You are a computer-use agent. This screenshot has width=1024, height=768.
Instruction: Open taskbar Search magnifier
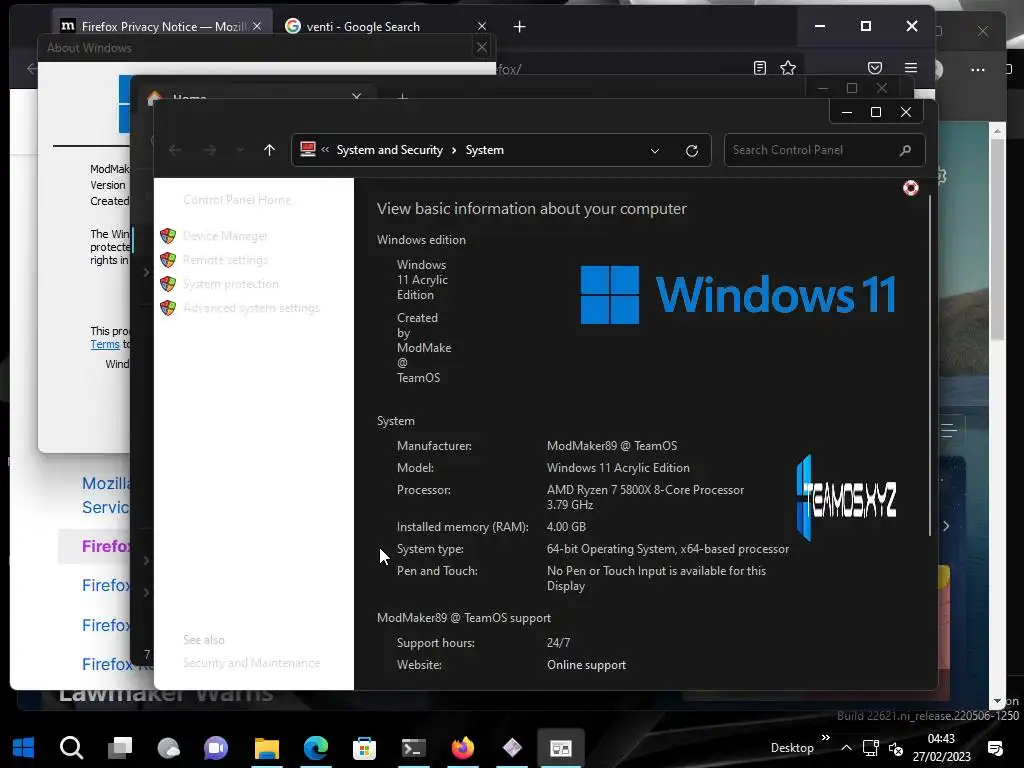tap(71, 747)
